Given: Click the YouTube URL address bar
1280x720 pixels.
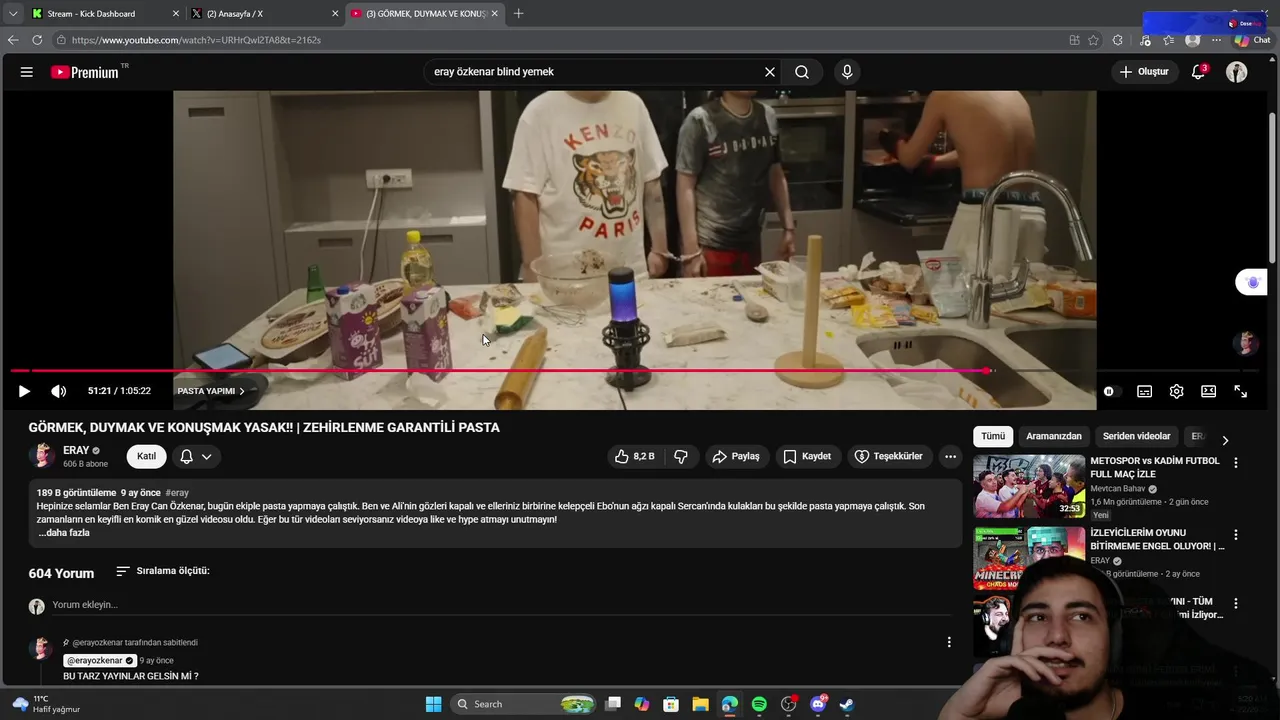Looking at the screenshot, I should (560, 40).
